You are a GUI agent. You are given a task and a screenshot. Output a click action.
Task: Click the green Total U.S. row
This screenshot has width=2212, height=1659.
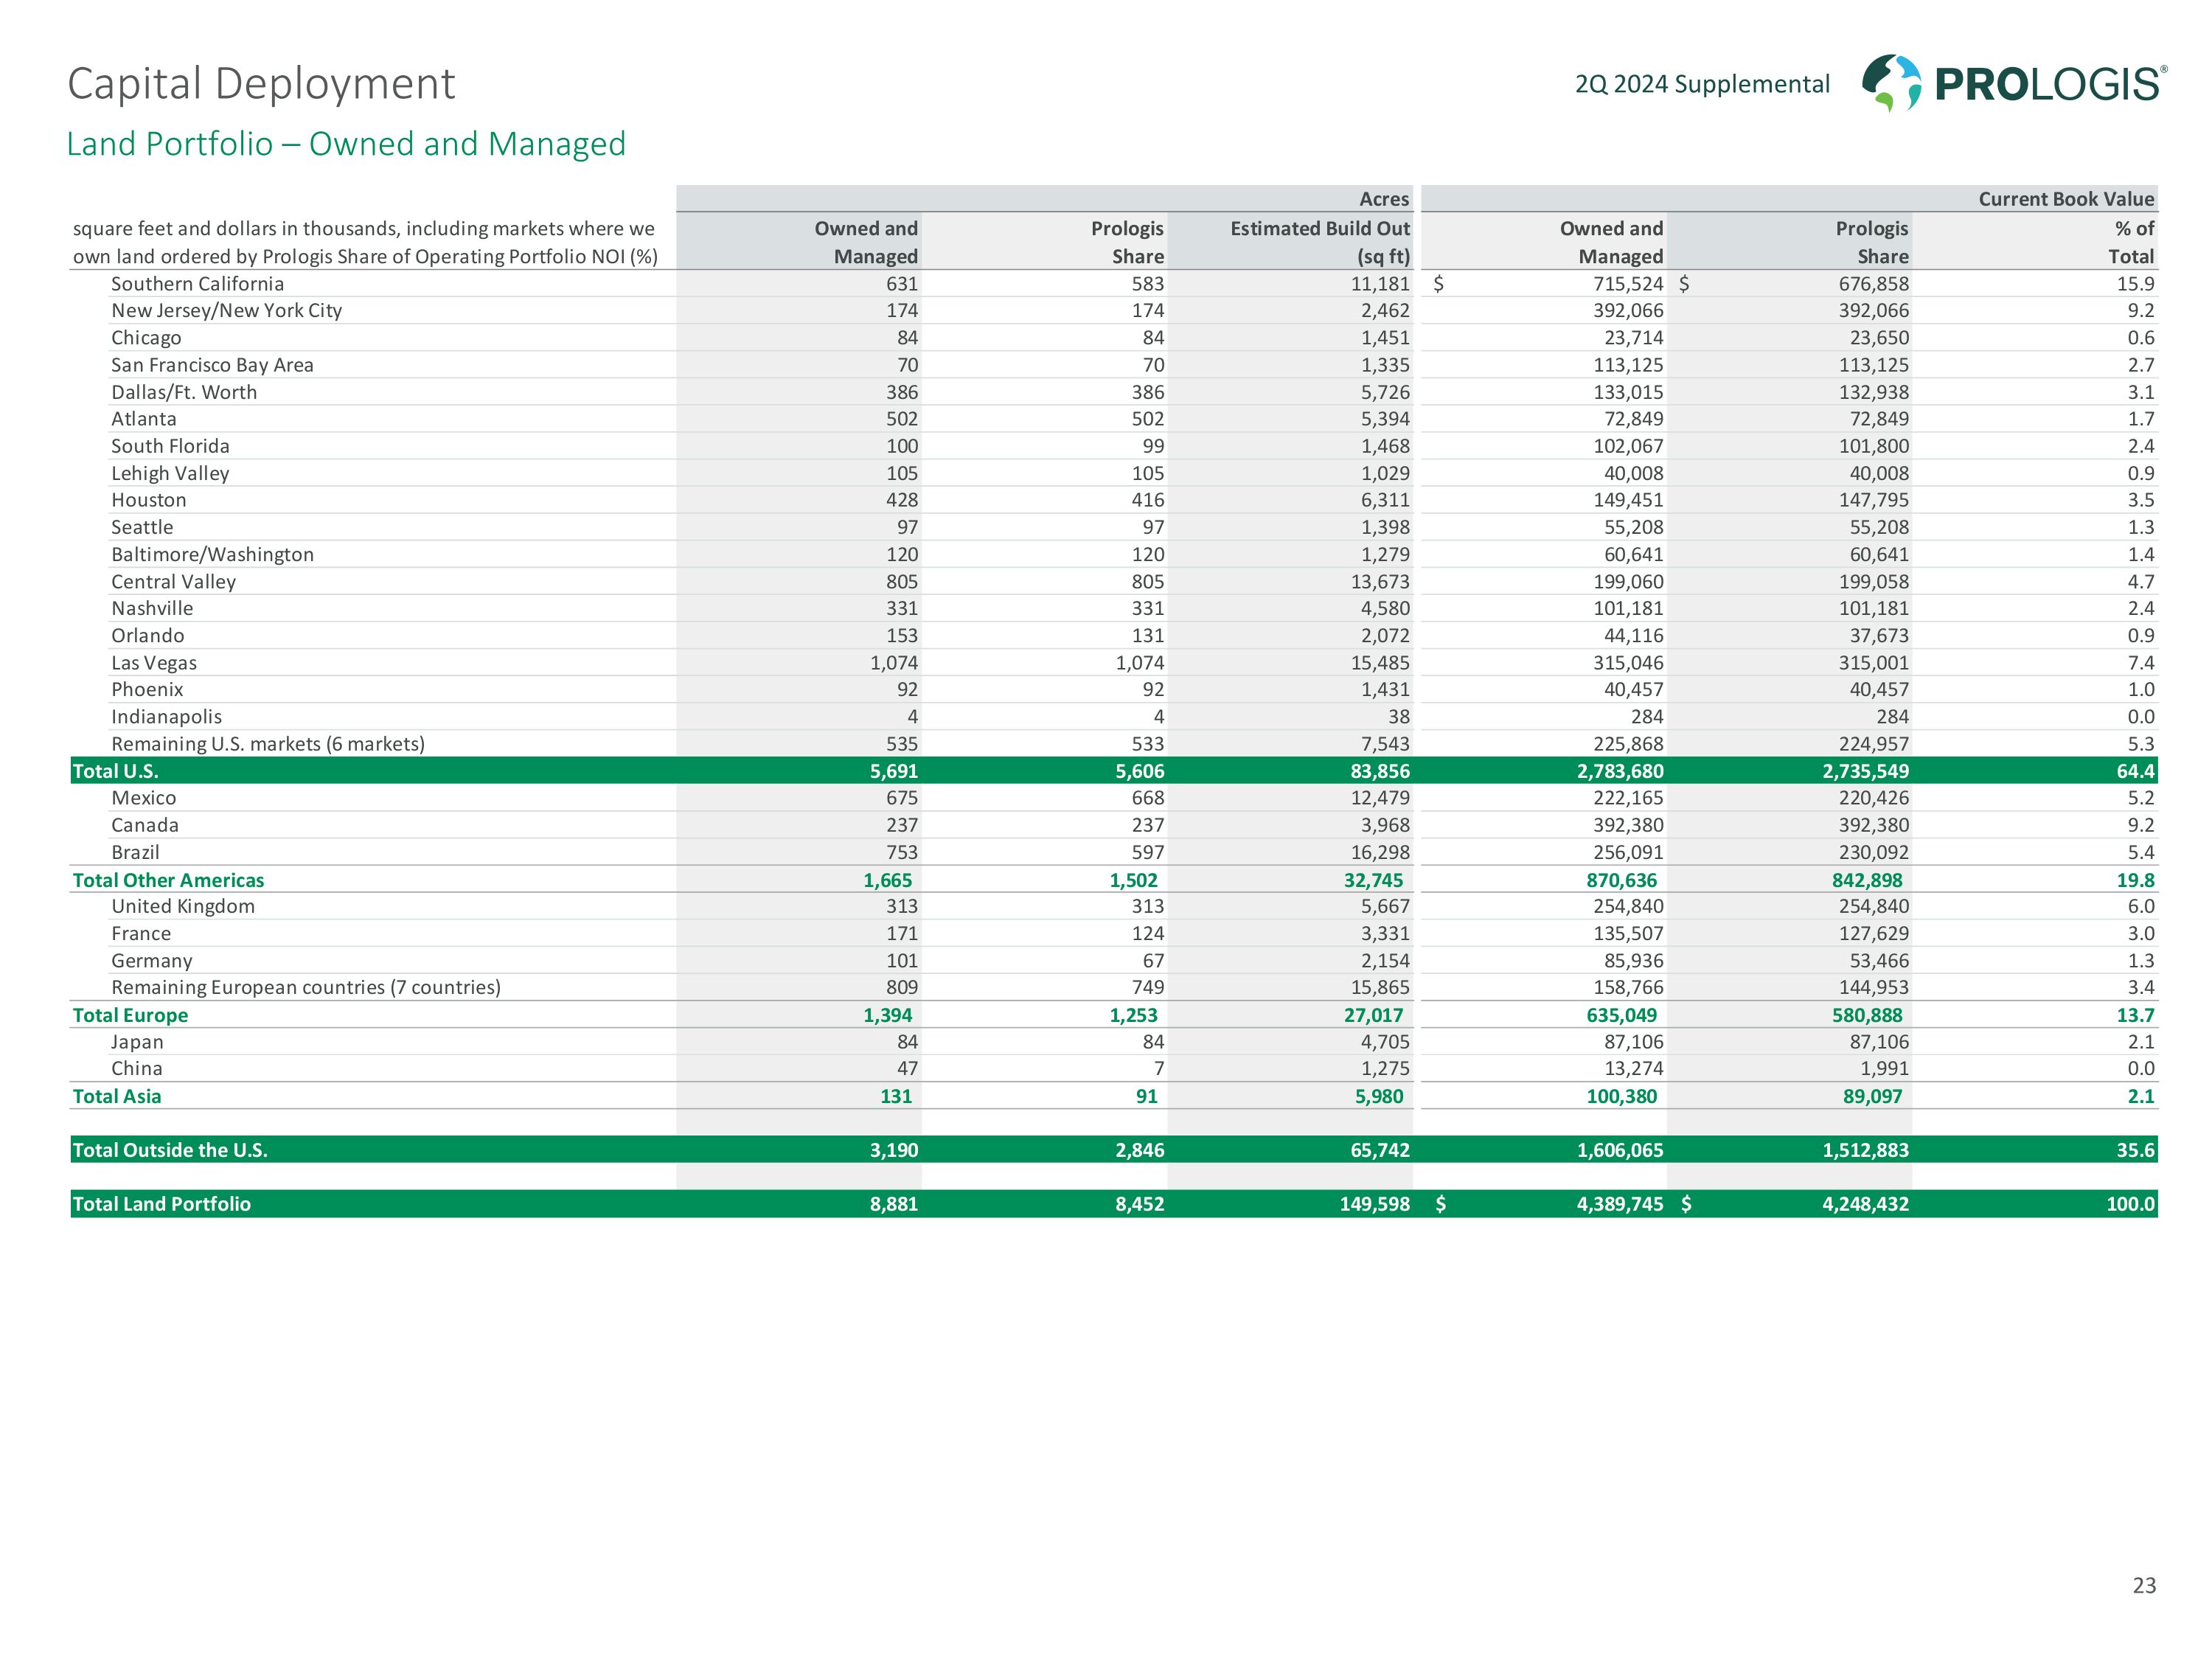[115, 771]
